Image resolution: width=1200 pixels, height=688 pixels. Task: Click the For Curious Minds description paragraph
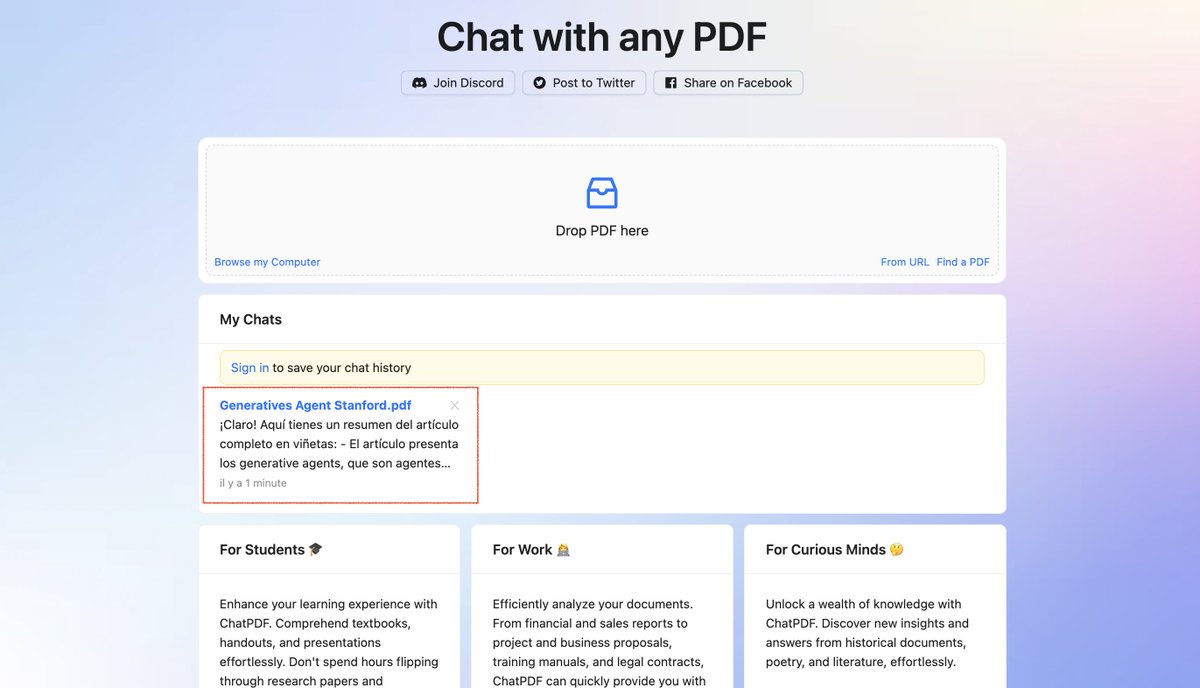[868, 633]
